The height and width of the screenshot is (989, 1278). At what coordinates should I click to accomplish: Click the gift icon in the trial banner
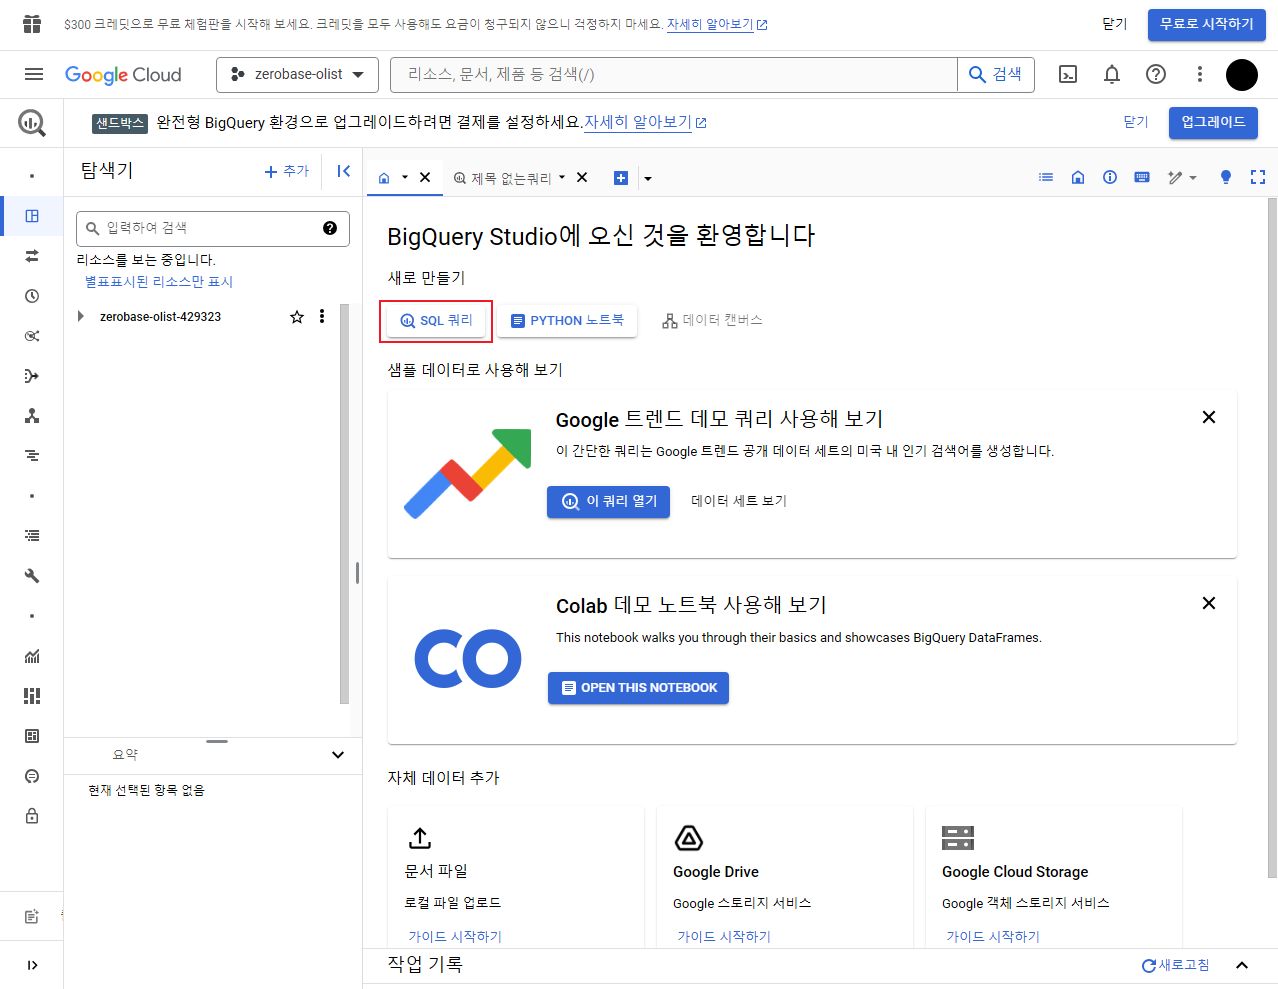coord(32,24)
